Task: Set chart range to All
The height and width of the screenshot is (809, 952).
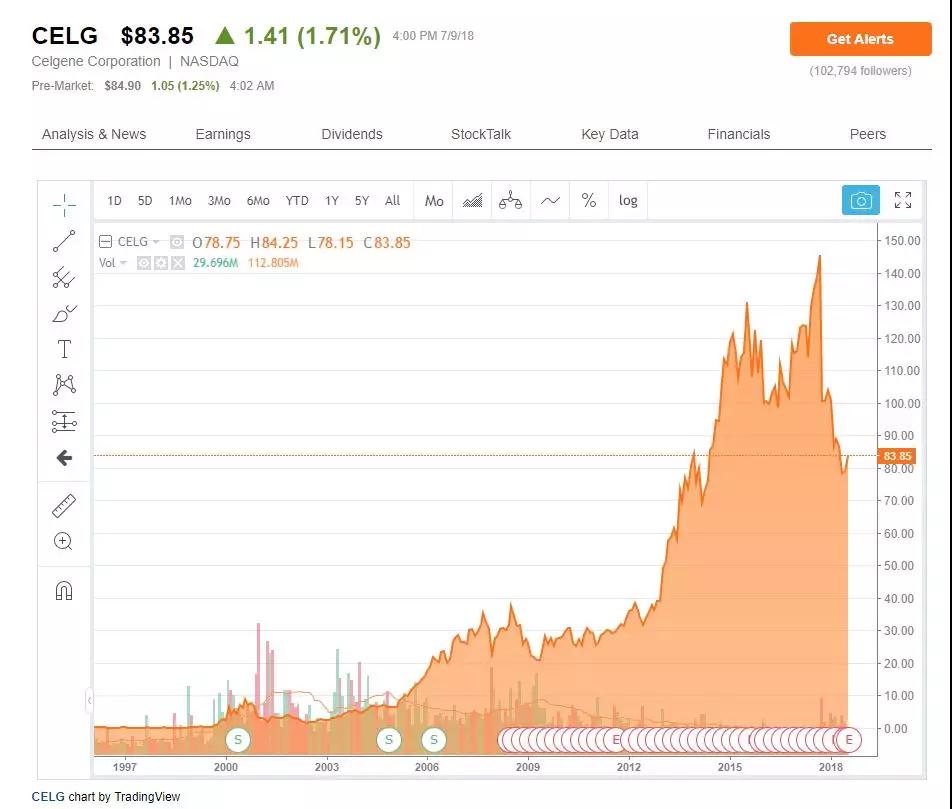Action: pyautogui.click(x=392, y=200)
